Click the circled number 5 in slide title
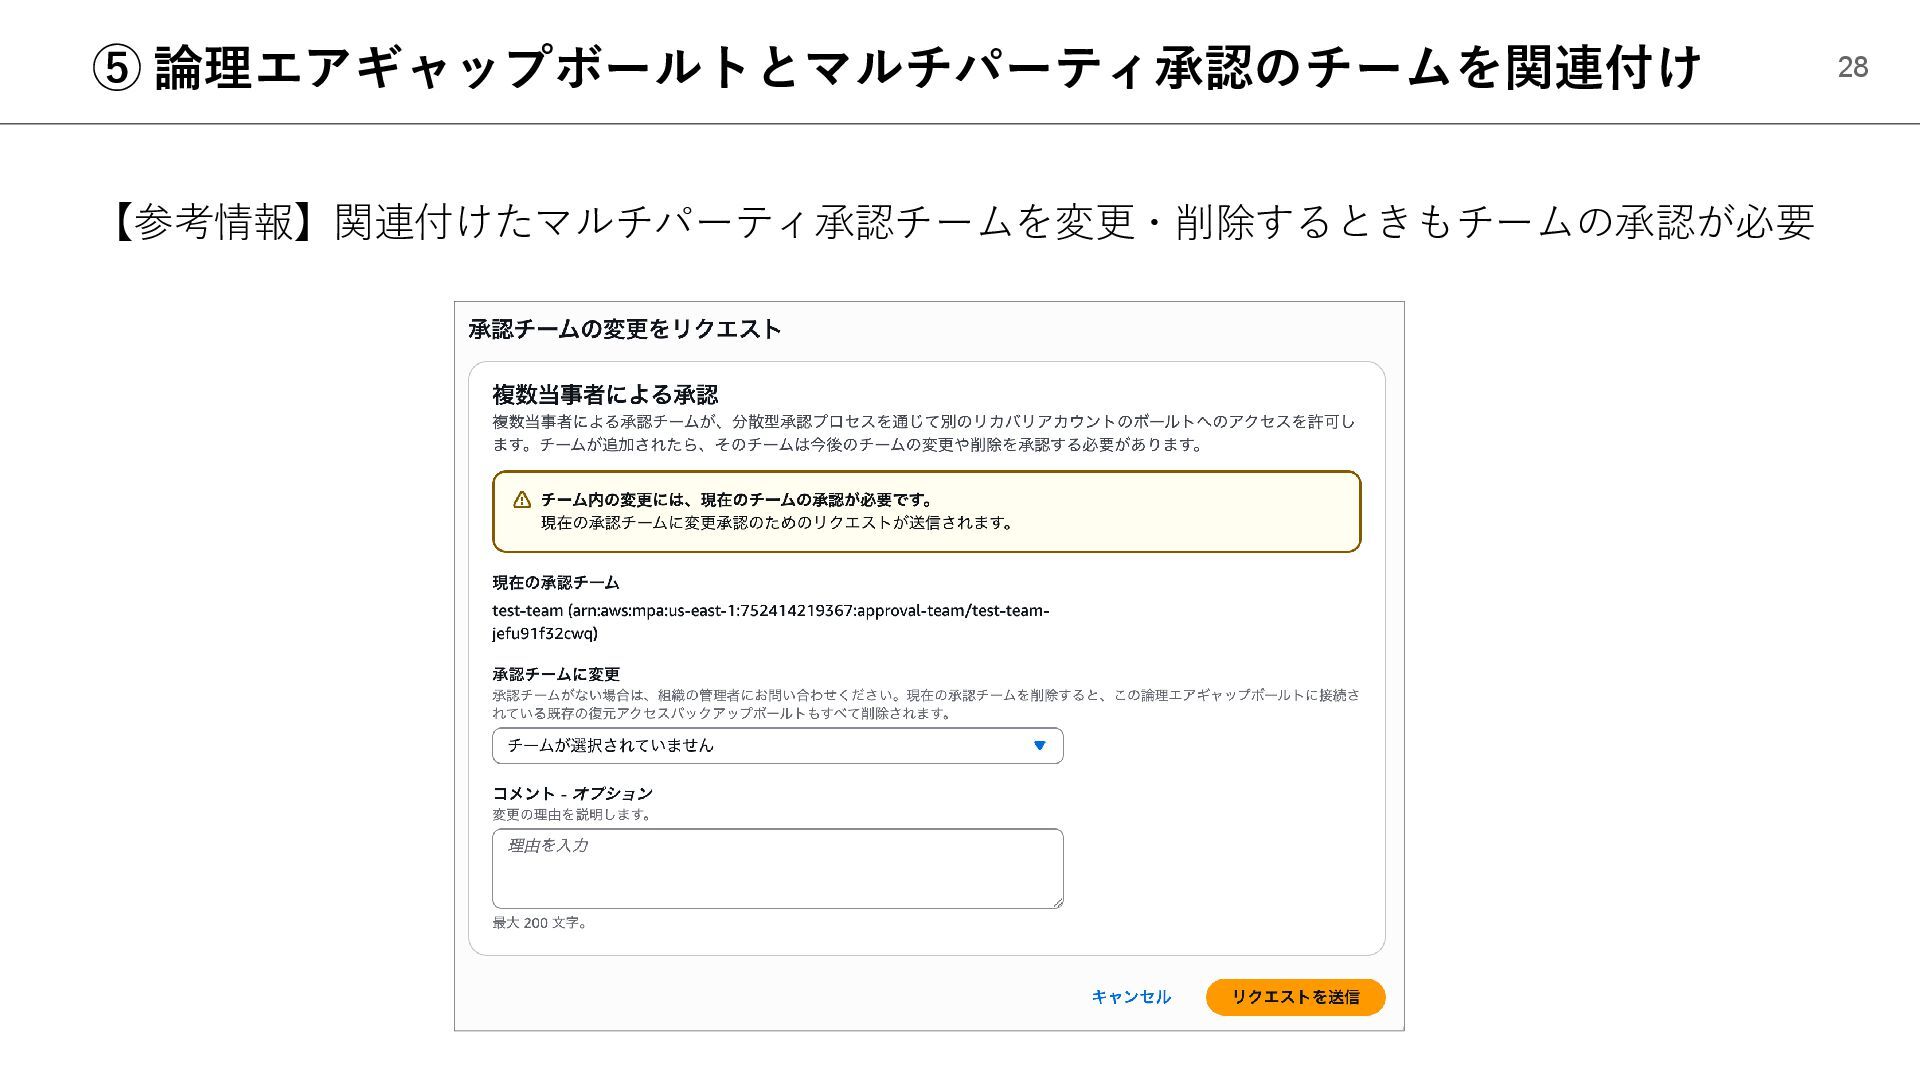Screen dimensions: 1920x1080 coord(116,68)
